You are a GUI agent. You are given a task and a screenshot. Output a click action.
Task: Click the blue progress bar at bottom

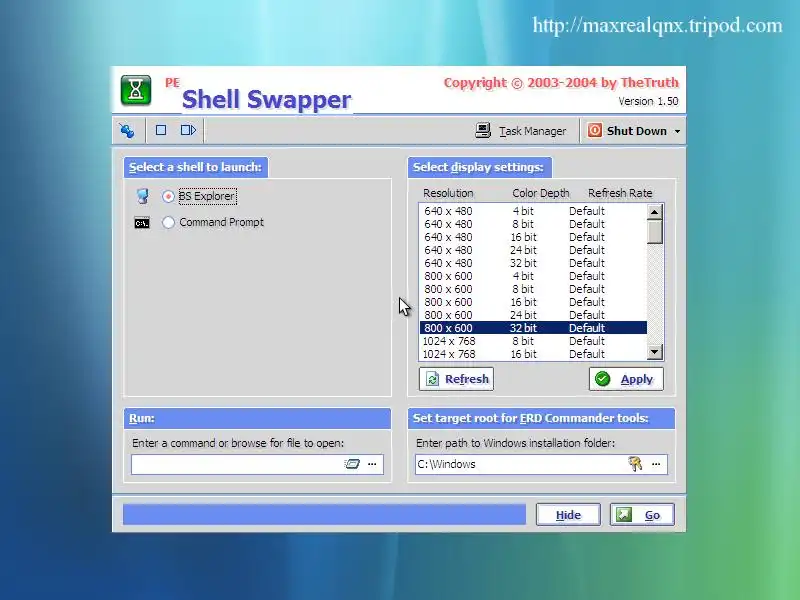point(324,514)
